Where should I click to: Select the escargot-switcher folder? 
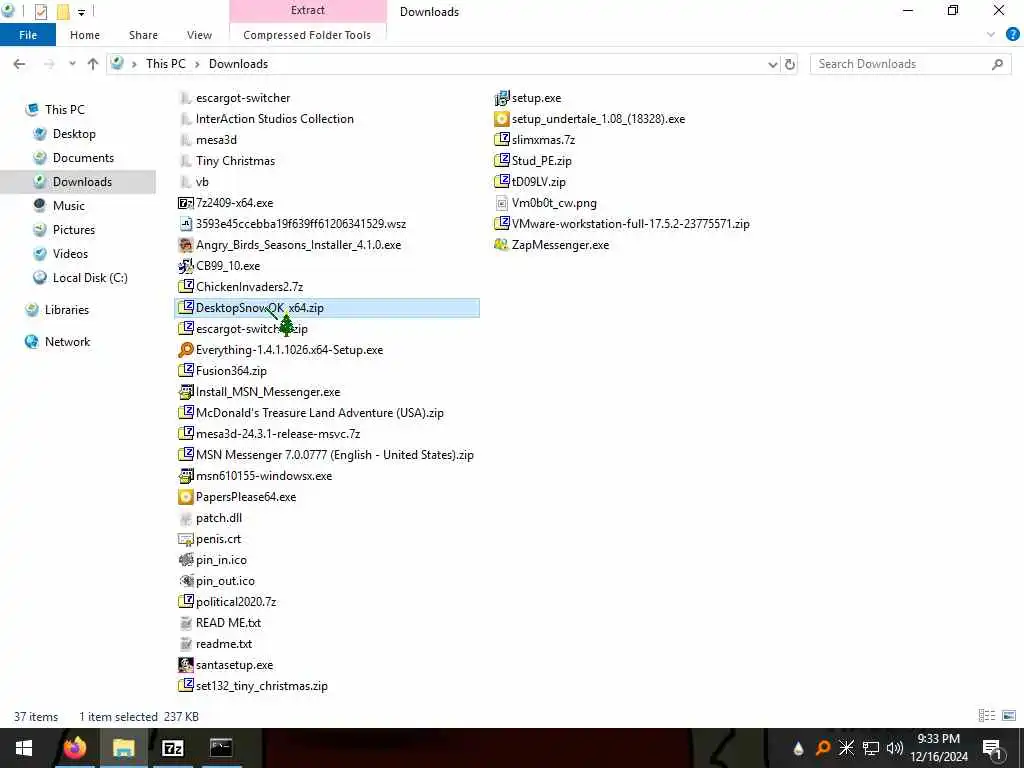click(243, 98)
